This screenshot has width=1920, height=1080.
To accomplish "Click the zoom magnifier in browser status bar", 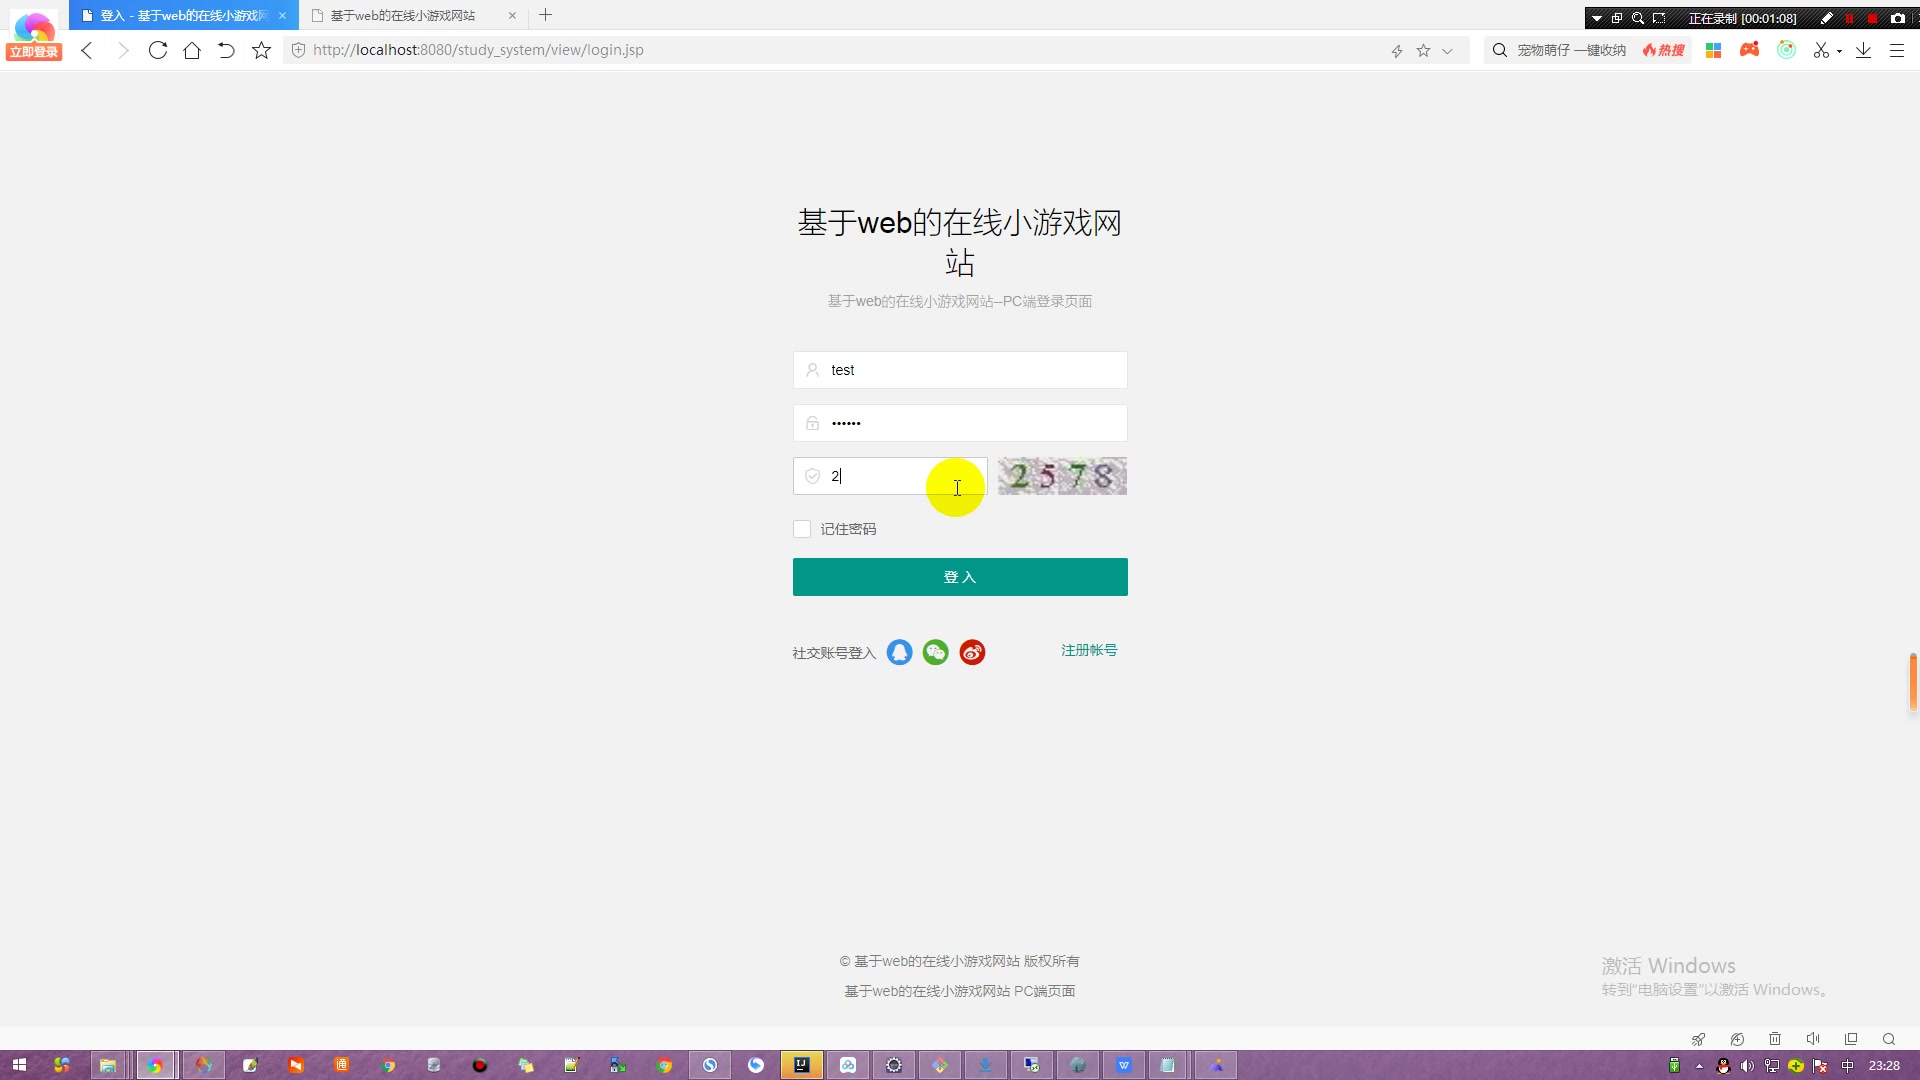I will (x=1889, y=1039).
